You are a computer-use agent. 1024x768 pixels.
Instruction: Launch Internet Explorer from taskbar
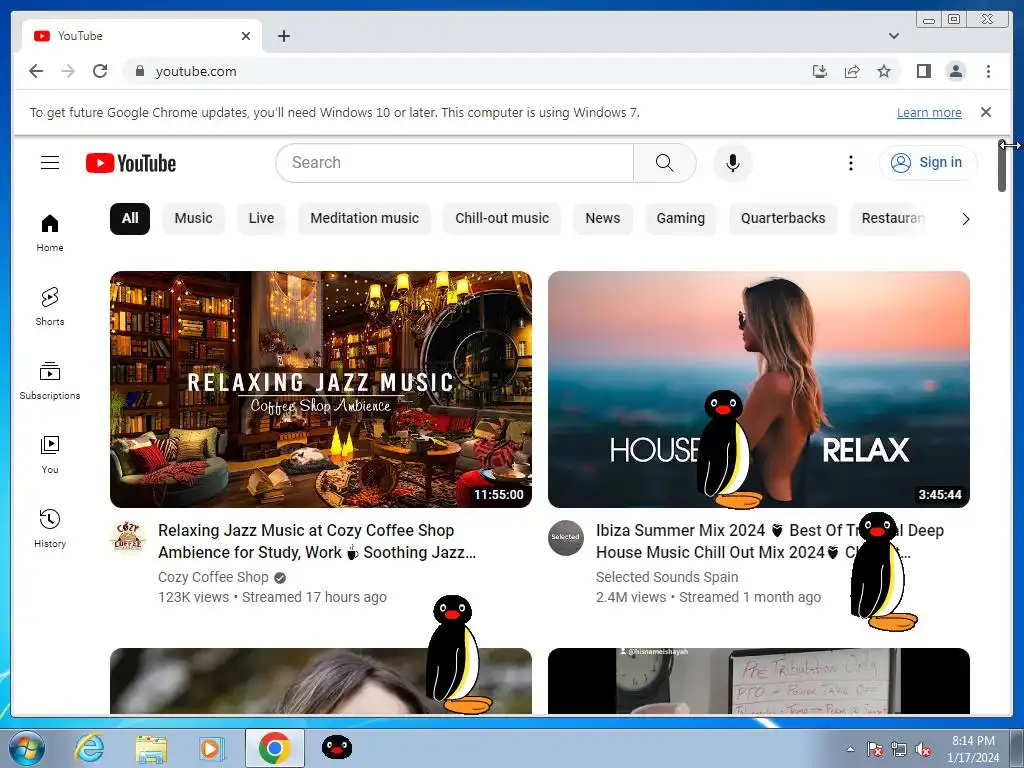coord(89,748)
